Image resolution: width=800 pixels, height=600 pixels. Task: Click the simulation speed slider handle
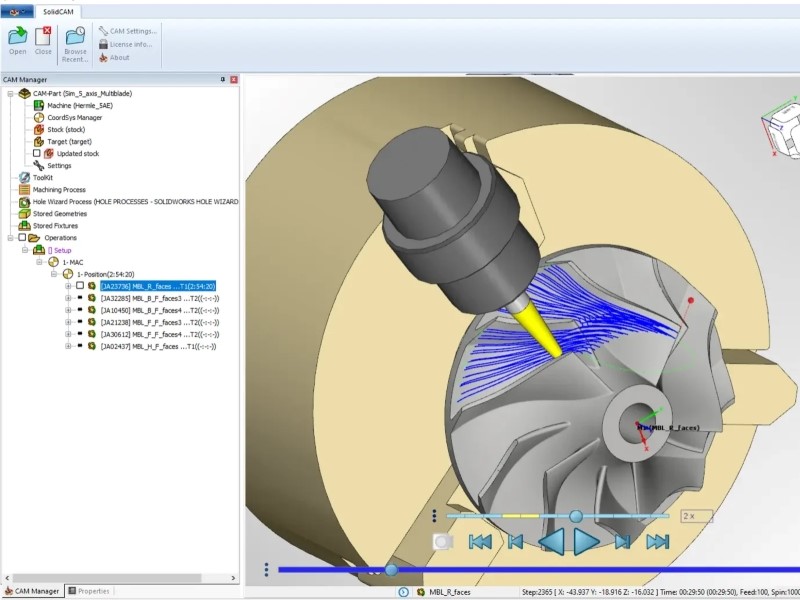click(x=576, y=516)
